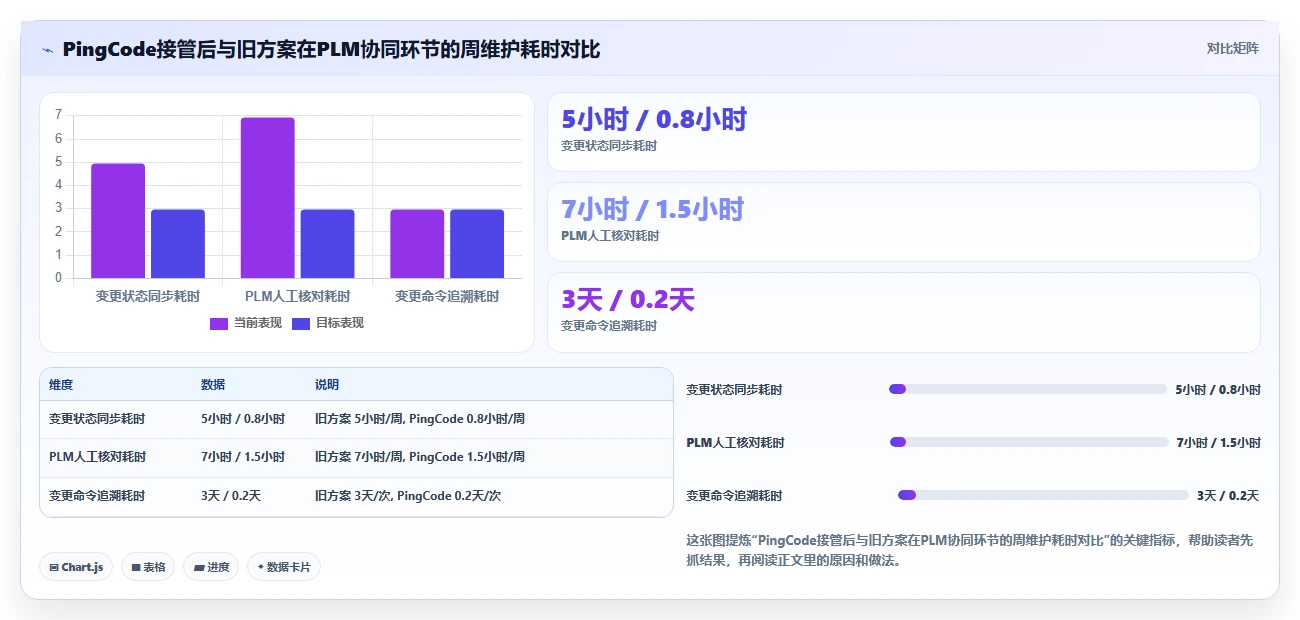Select the 7小时 / 1.5小时 data card
Image resolution: width=1300 pixels, height=620 pixels.
[904, 222]
